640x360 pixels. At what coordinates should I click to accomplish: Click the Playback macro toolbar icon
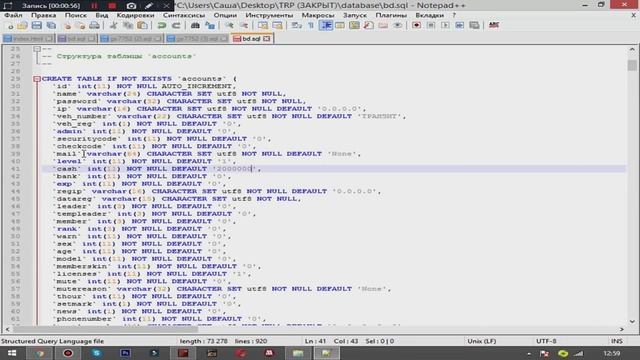(445, 26)
